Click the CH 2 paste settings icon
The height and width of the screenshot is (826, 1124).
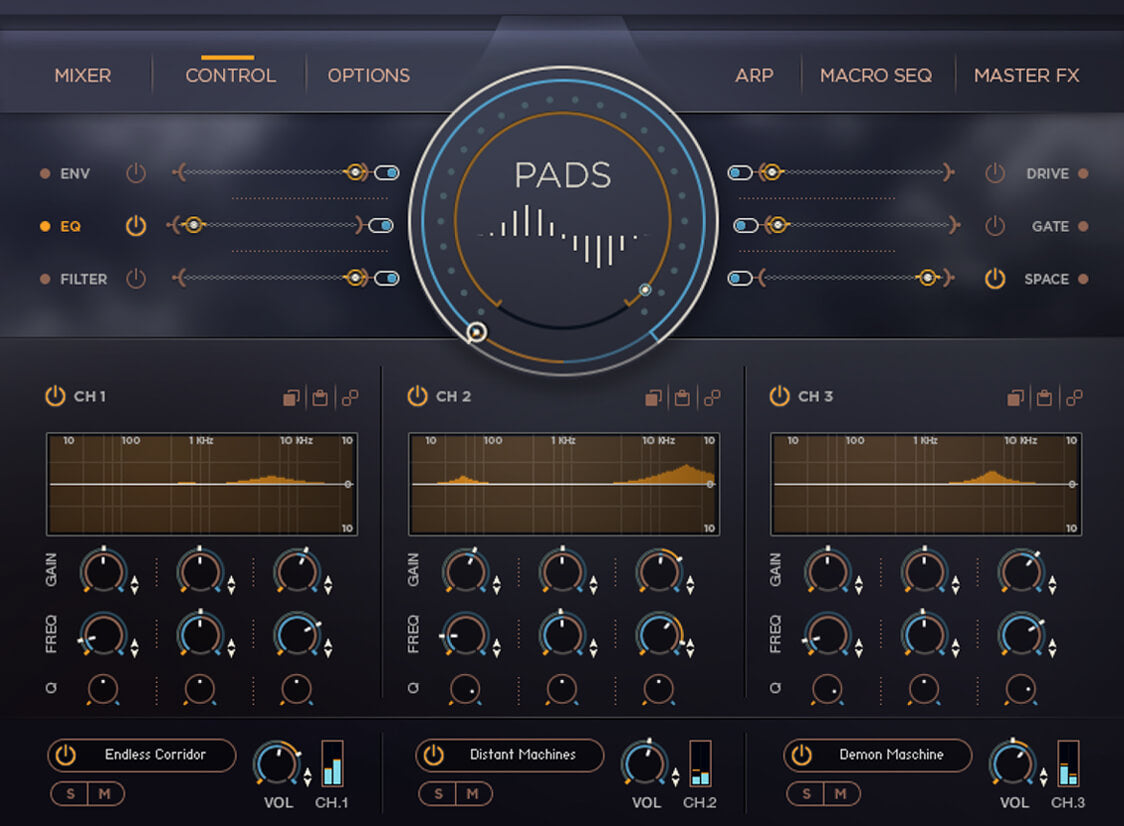point(682,398)
